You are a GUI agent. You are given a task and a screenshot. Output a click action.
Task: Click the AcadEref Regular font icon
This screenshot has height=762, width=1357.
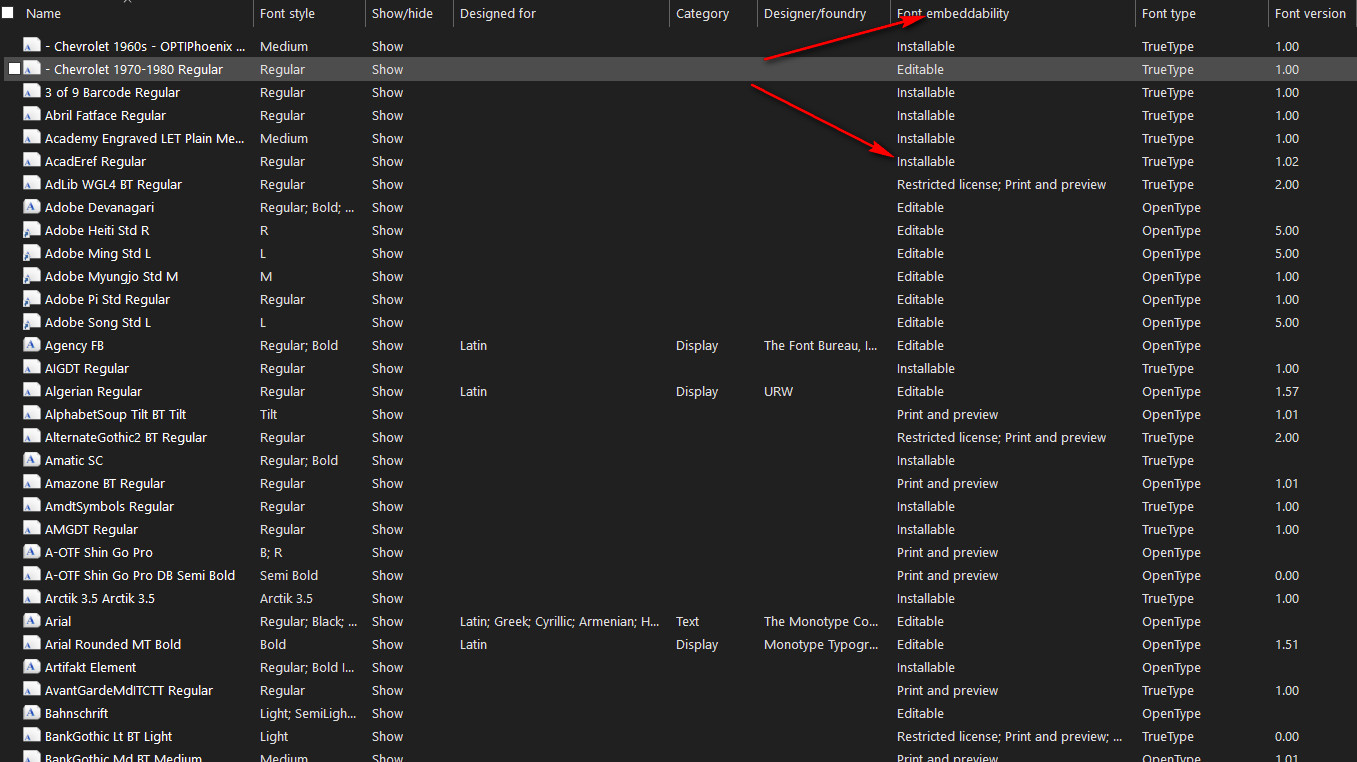coord(32,161)
